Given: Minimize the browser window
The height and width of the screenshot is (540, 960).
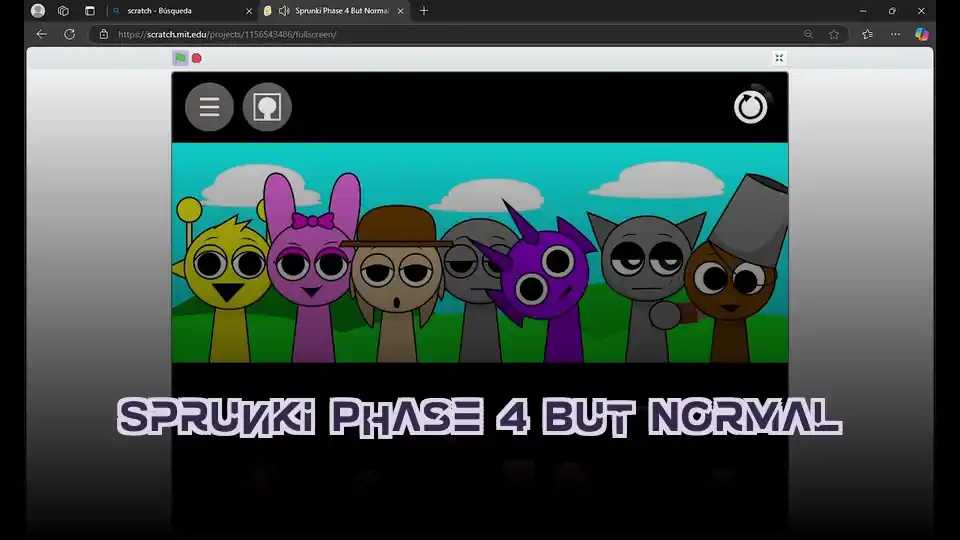Looking at the screenshot, I should coord(863,11).
